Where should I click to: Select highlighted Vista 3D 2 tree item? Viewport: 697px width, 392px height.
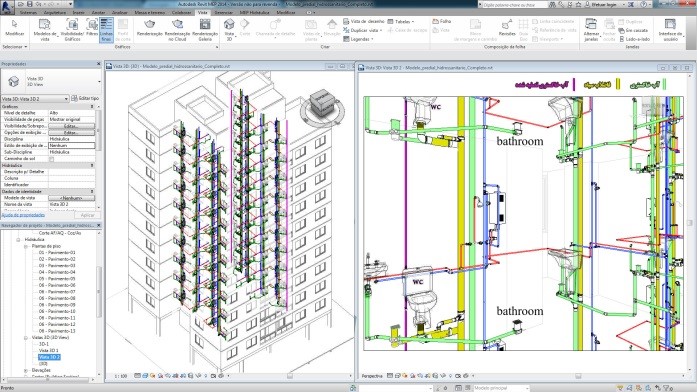(49, 357)
